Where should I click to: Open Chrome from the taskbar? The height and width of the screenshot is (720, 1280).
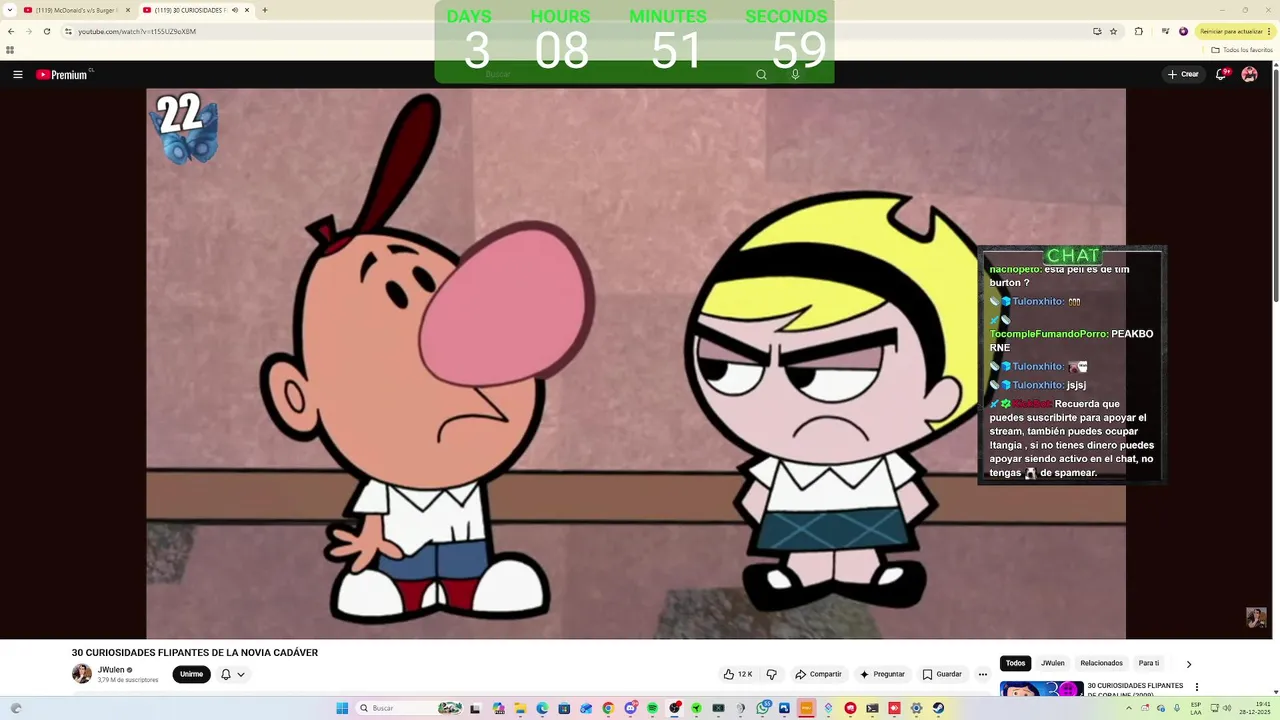click(608, 708)
